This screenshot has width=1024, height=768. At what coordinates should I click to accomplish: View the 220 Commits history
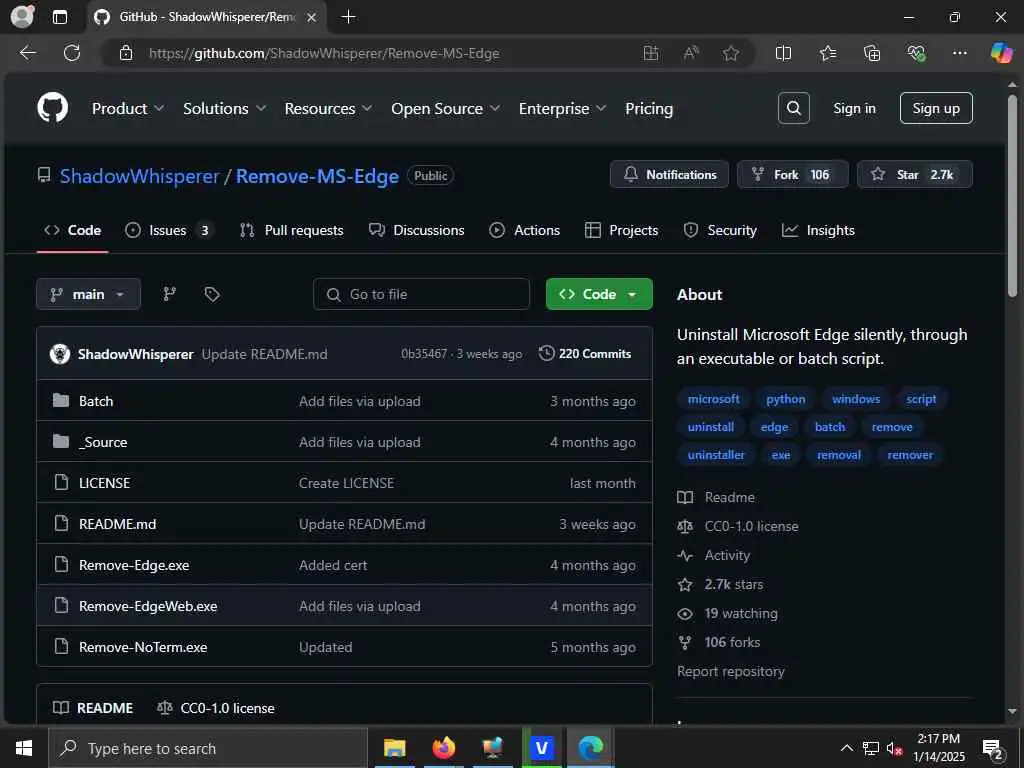point(585,353)
